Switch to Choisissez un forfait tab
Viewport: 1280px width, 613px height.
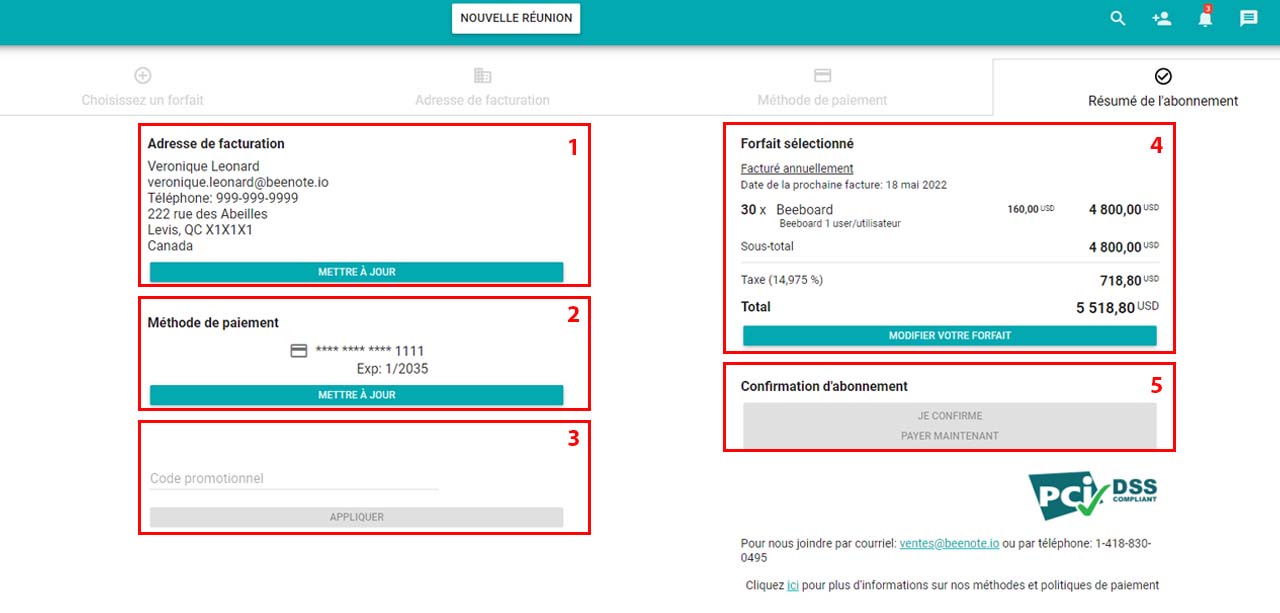coord(143,87)
